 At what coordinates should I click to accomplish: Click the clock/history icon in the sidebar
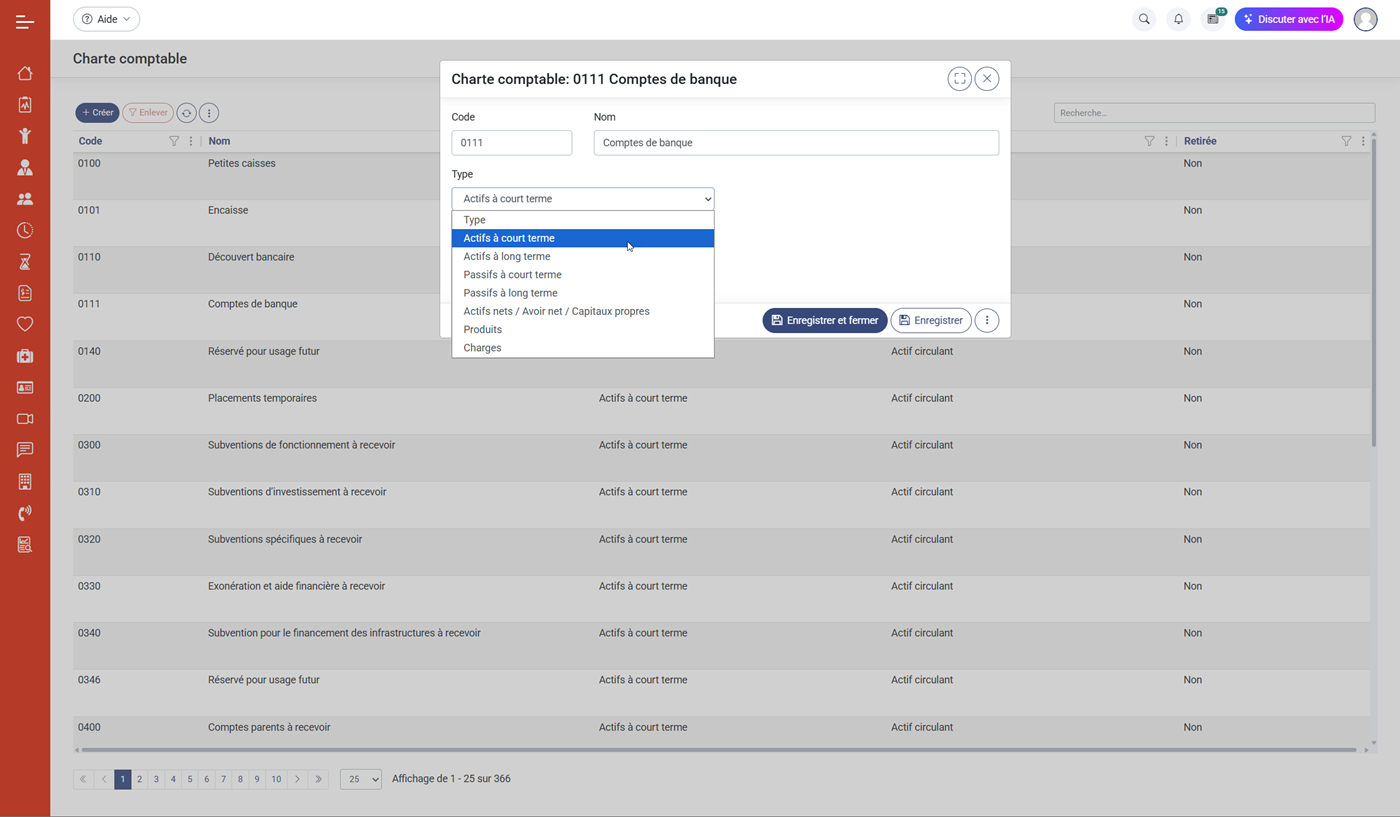[x=24, y=230]
